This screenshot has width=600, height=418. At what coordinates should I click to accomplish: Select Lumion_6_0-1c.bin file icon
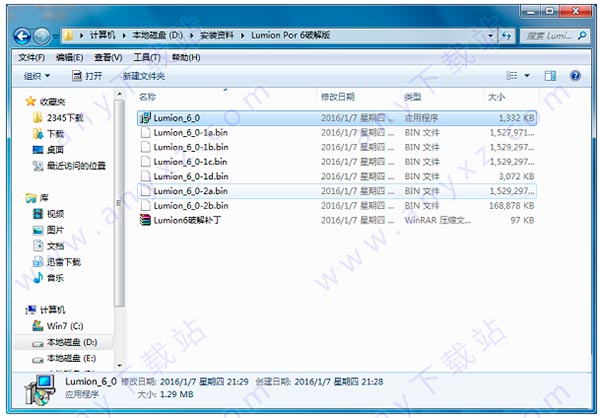(145, 162)
